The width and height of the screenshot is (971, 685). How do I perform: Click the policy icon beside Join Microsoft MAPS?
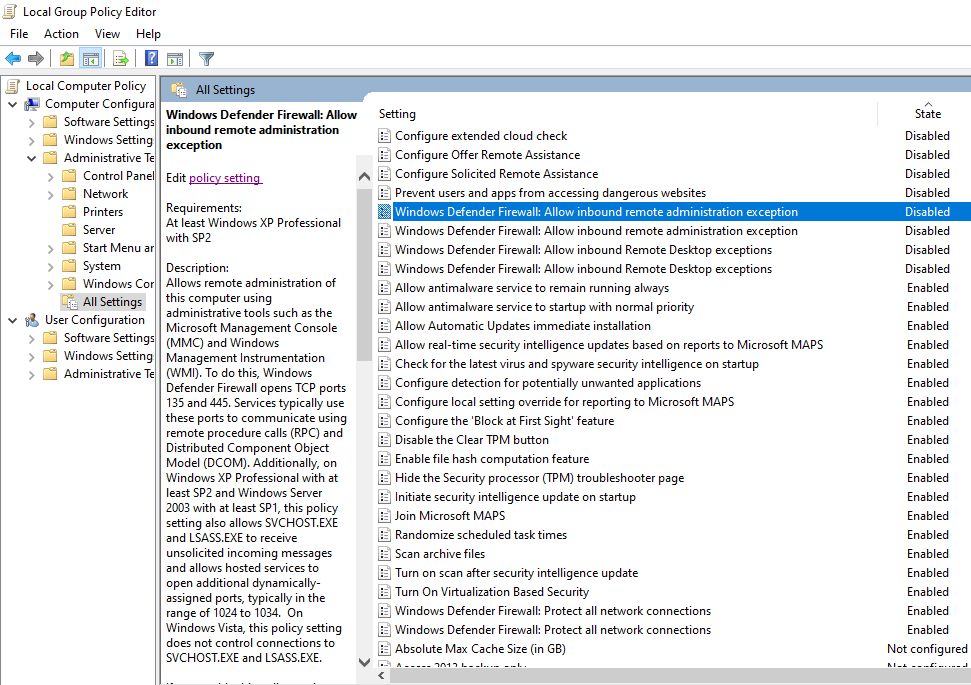[385, 516]
